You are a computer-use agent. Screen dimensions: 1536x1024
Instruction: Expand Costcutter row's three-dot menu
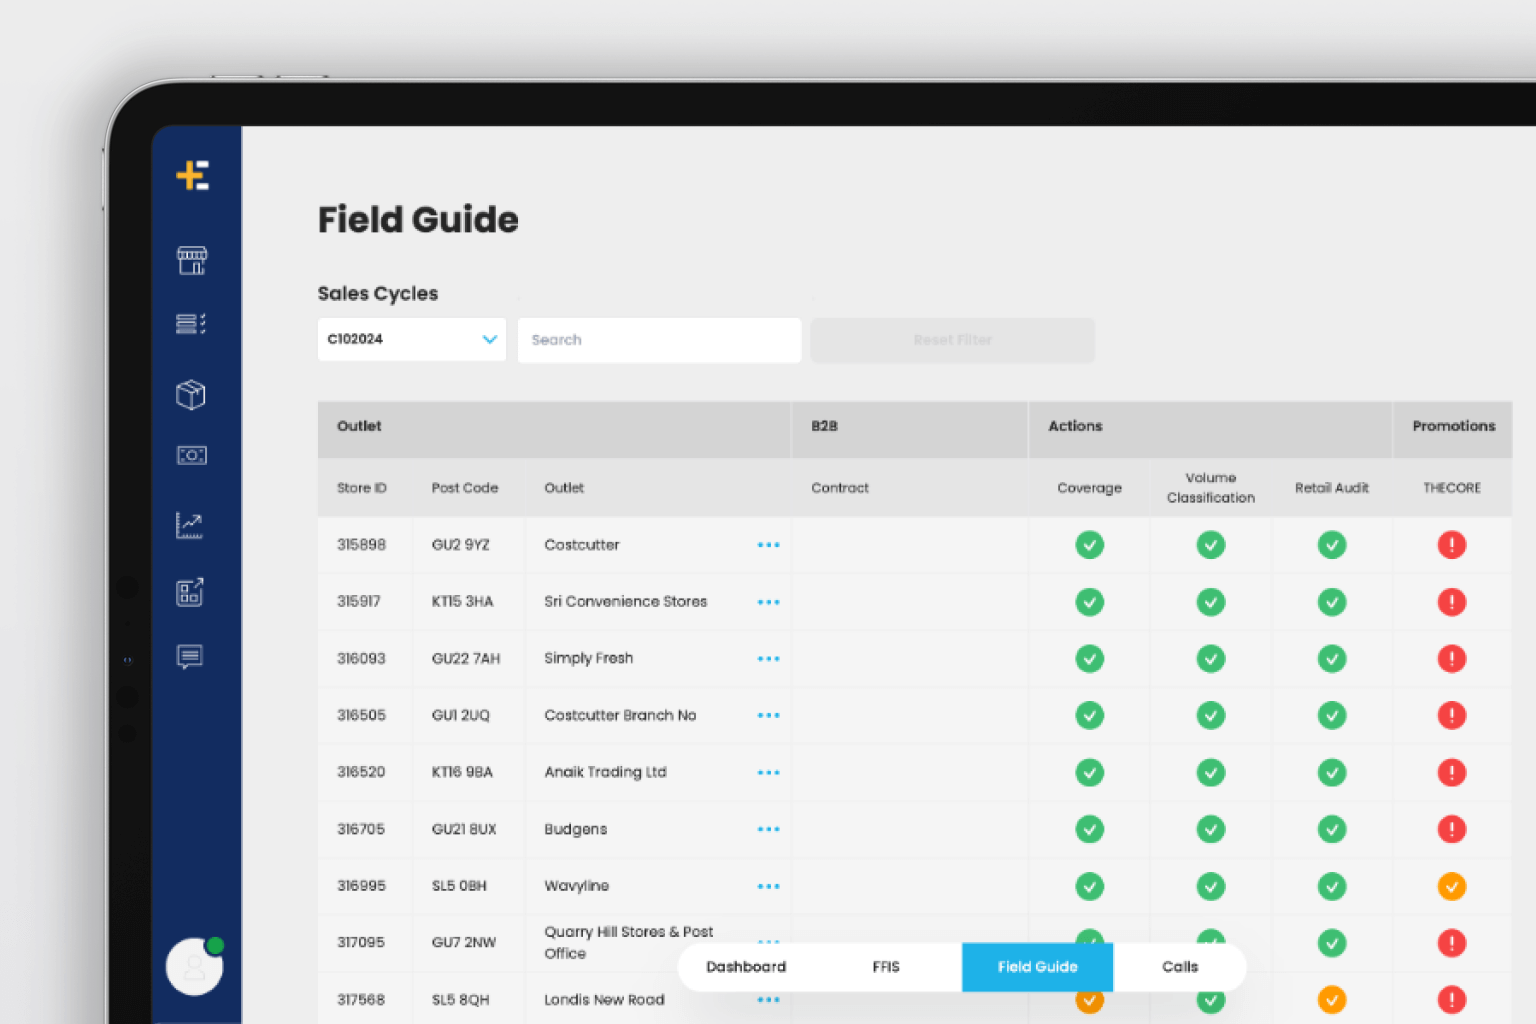(768, 545)
